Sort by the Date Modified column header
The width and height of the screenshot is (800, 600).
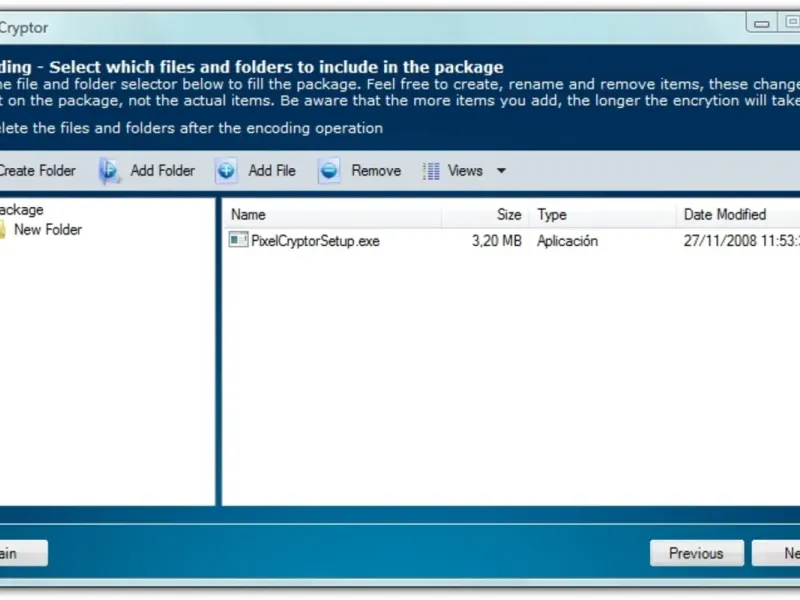click(738, 214)
